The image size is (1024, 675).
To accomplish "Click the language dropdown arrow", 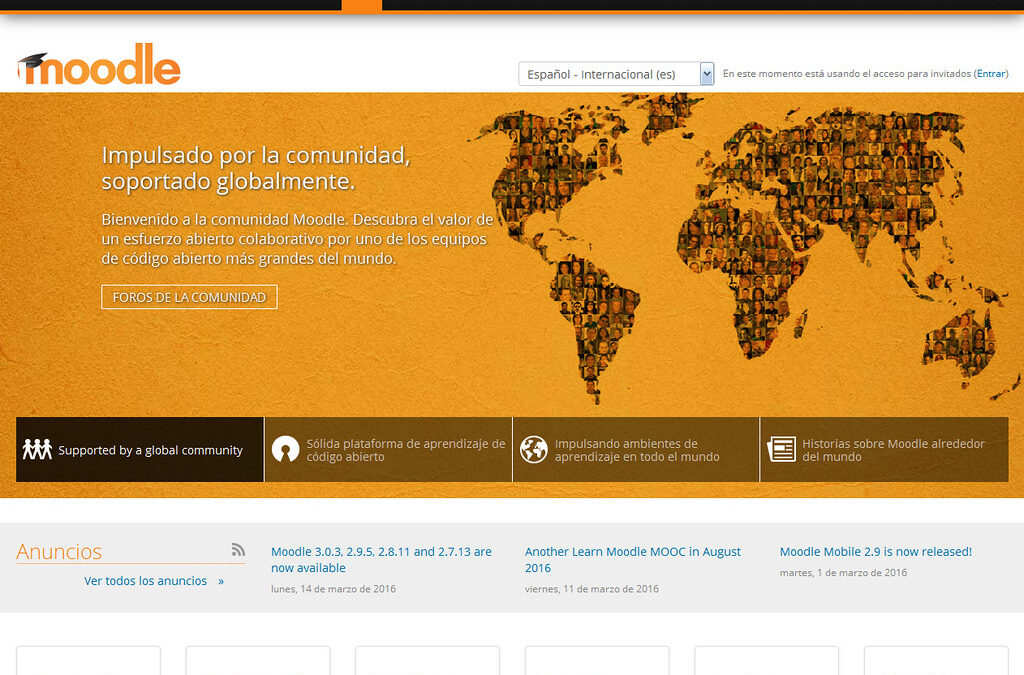I will [x=707, y=74].
